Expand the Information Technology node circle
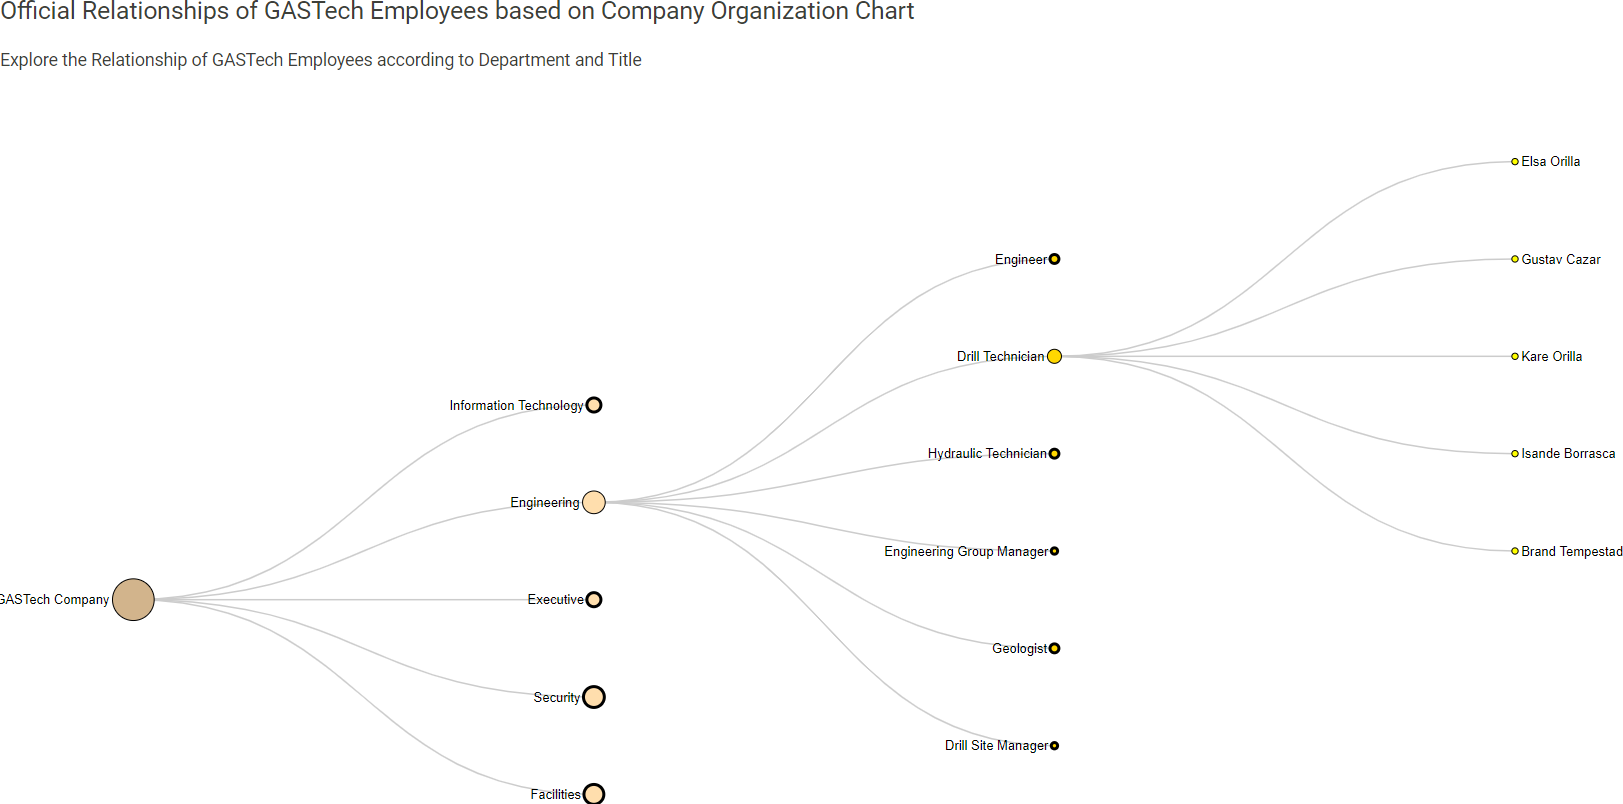1623x804 pixels. [x=594, y=405]
